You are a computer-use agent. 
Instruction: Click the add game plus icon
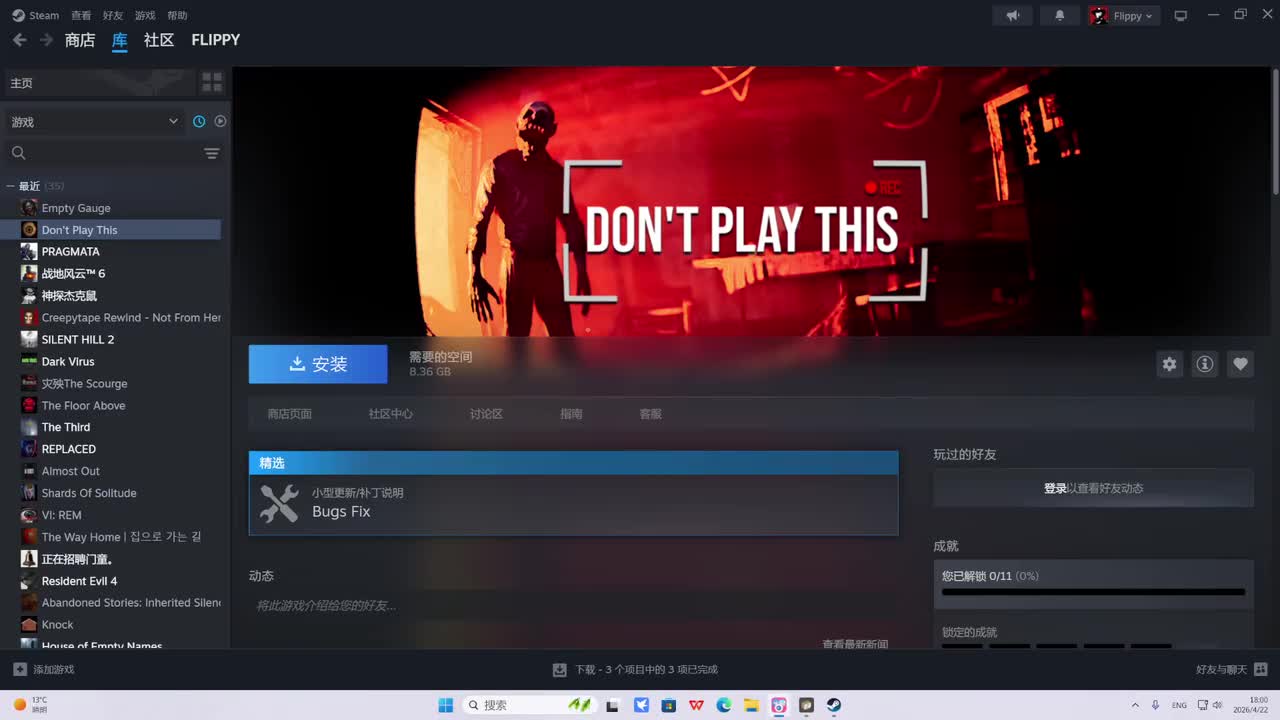tap(20, 669)
